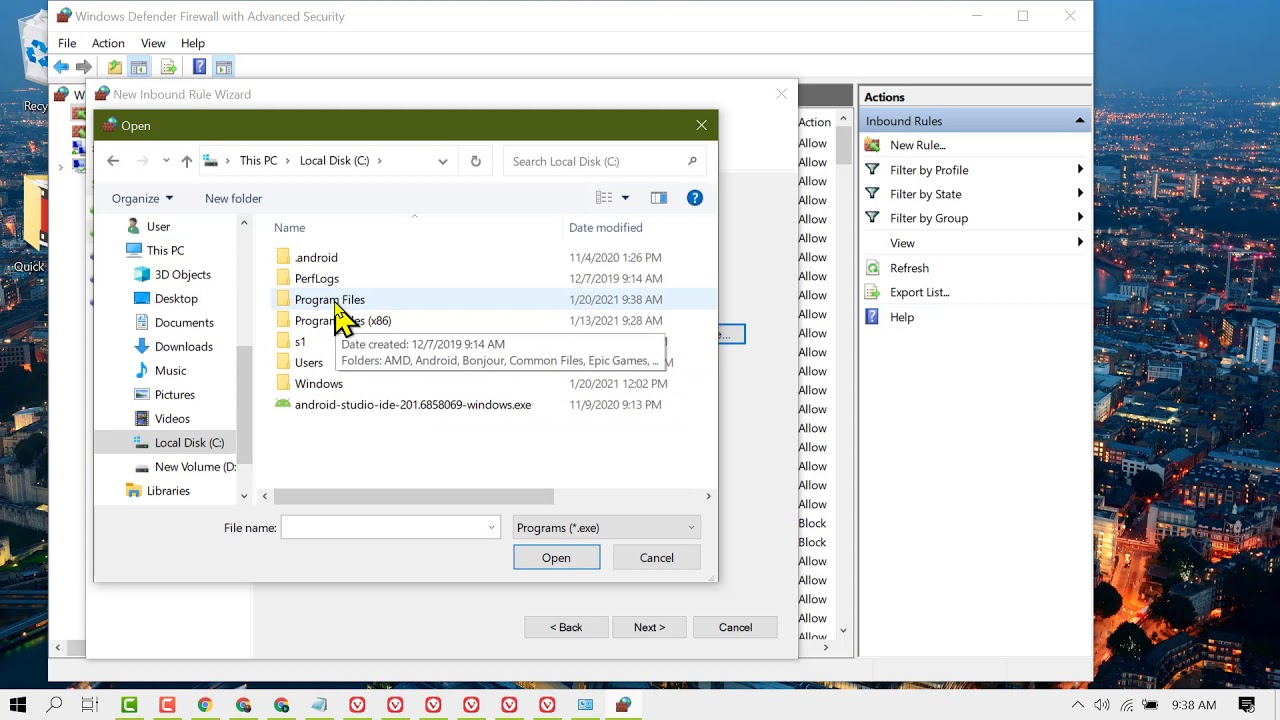Click the taskbar search icon

point(54,705)
